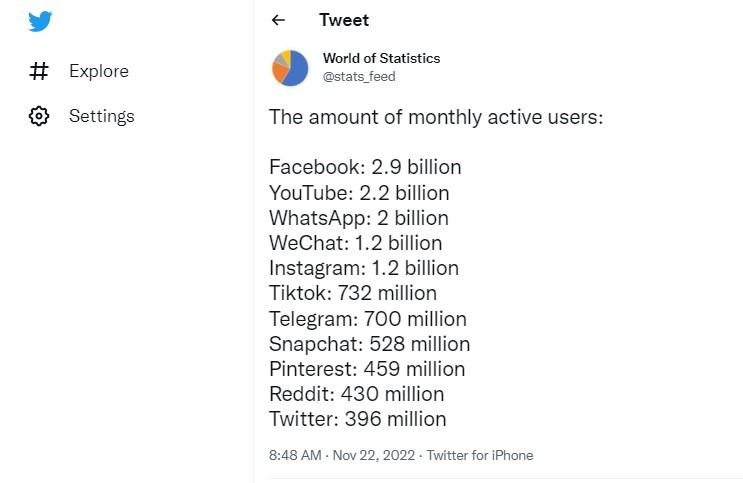Click the 'amount of monthly active users' line
The image size is (743, 483).
(436, 117)
